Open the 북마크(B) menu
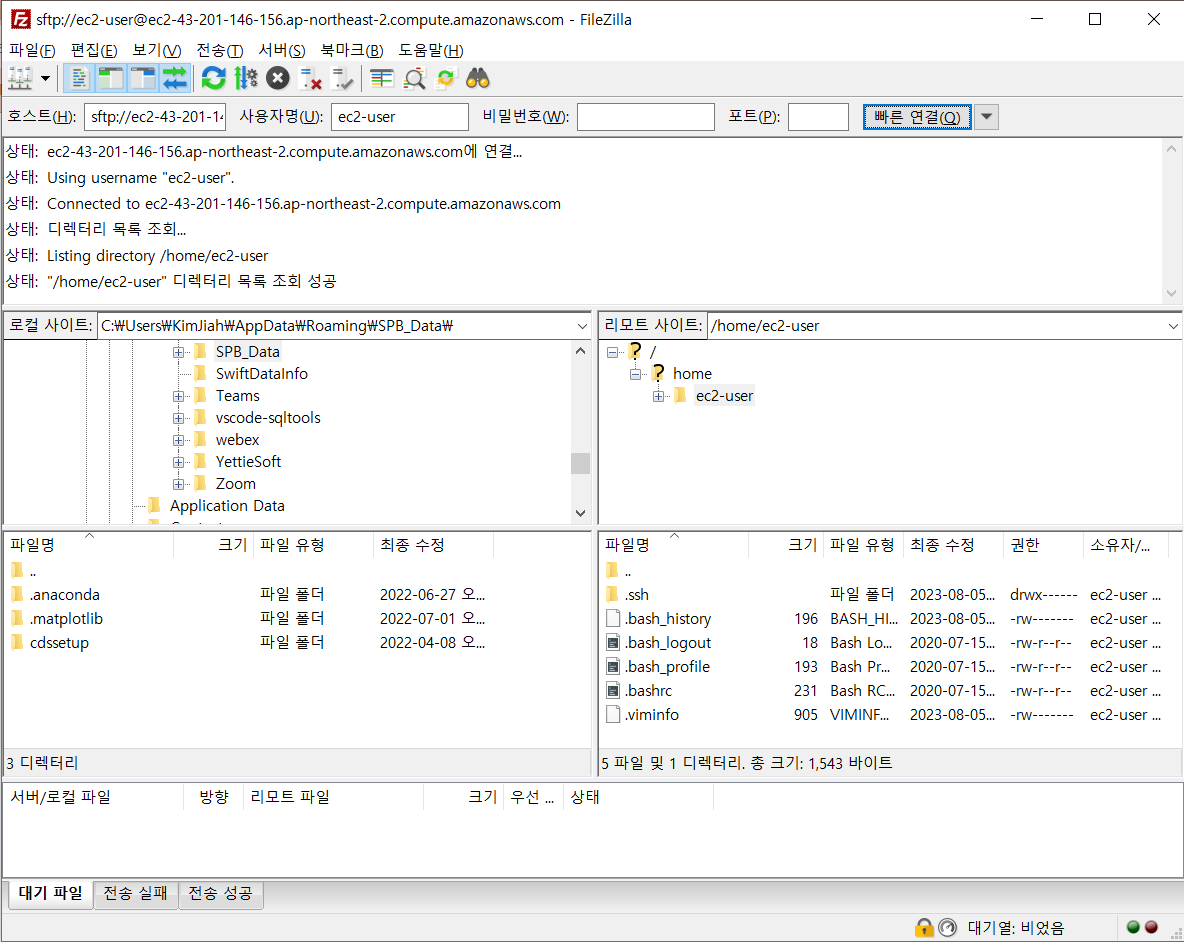The width and height of the screenshot is (1184, 942). tap(352, 51)
